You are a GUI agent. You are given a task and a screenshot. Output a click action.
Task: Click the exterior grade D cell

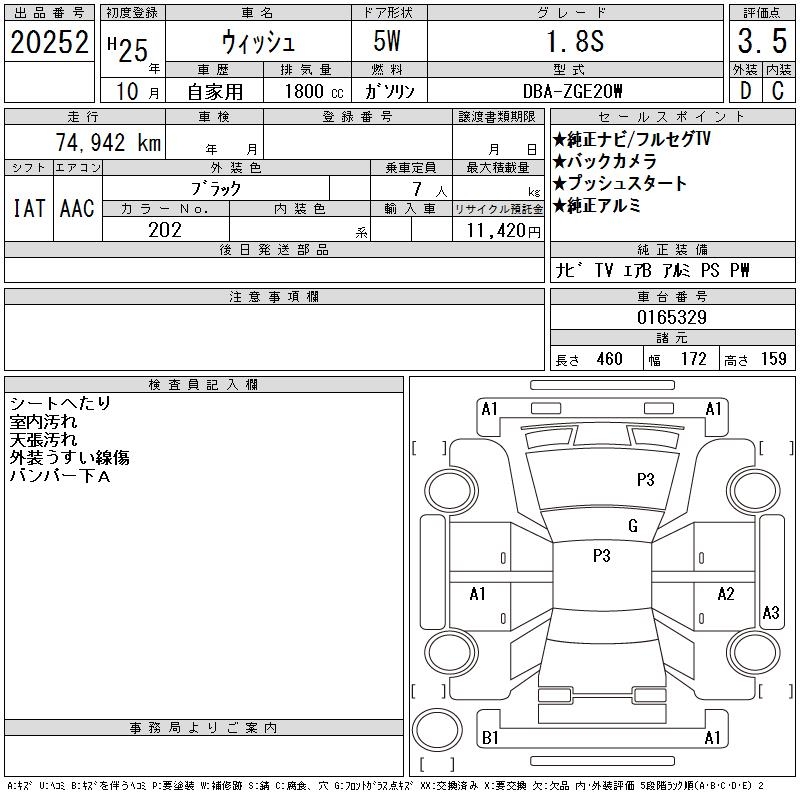tap(745, 91)
